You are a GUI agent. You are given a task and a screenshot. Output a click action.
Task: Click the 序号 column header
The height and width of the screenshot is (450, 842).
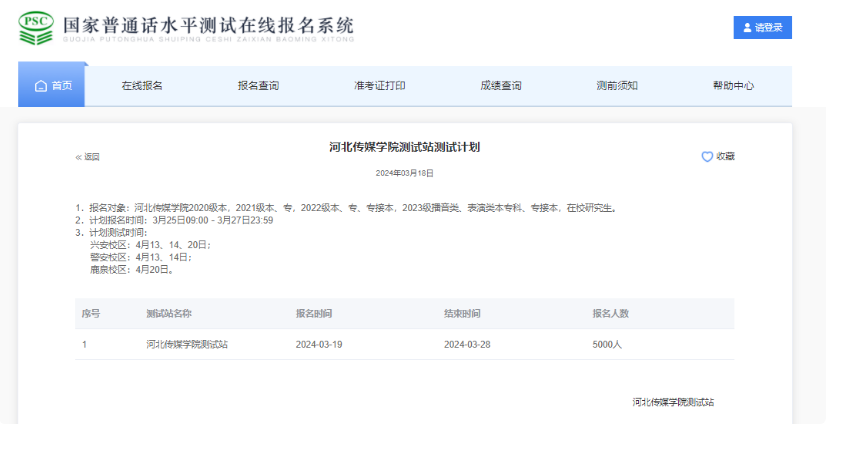[x=91, y=313]
